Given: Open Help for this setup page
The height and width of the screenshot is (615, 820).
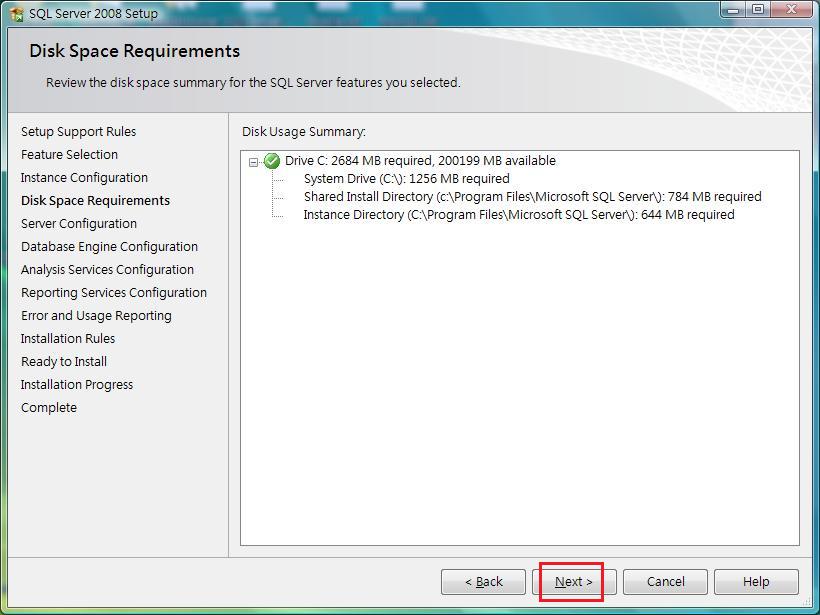Looking at the screenshot, I should (x=756, y=582).
